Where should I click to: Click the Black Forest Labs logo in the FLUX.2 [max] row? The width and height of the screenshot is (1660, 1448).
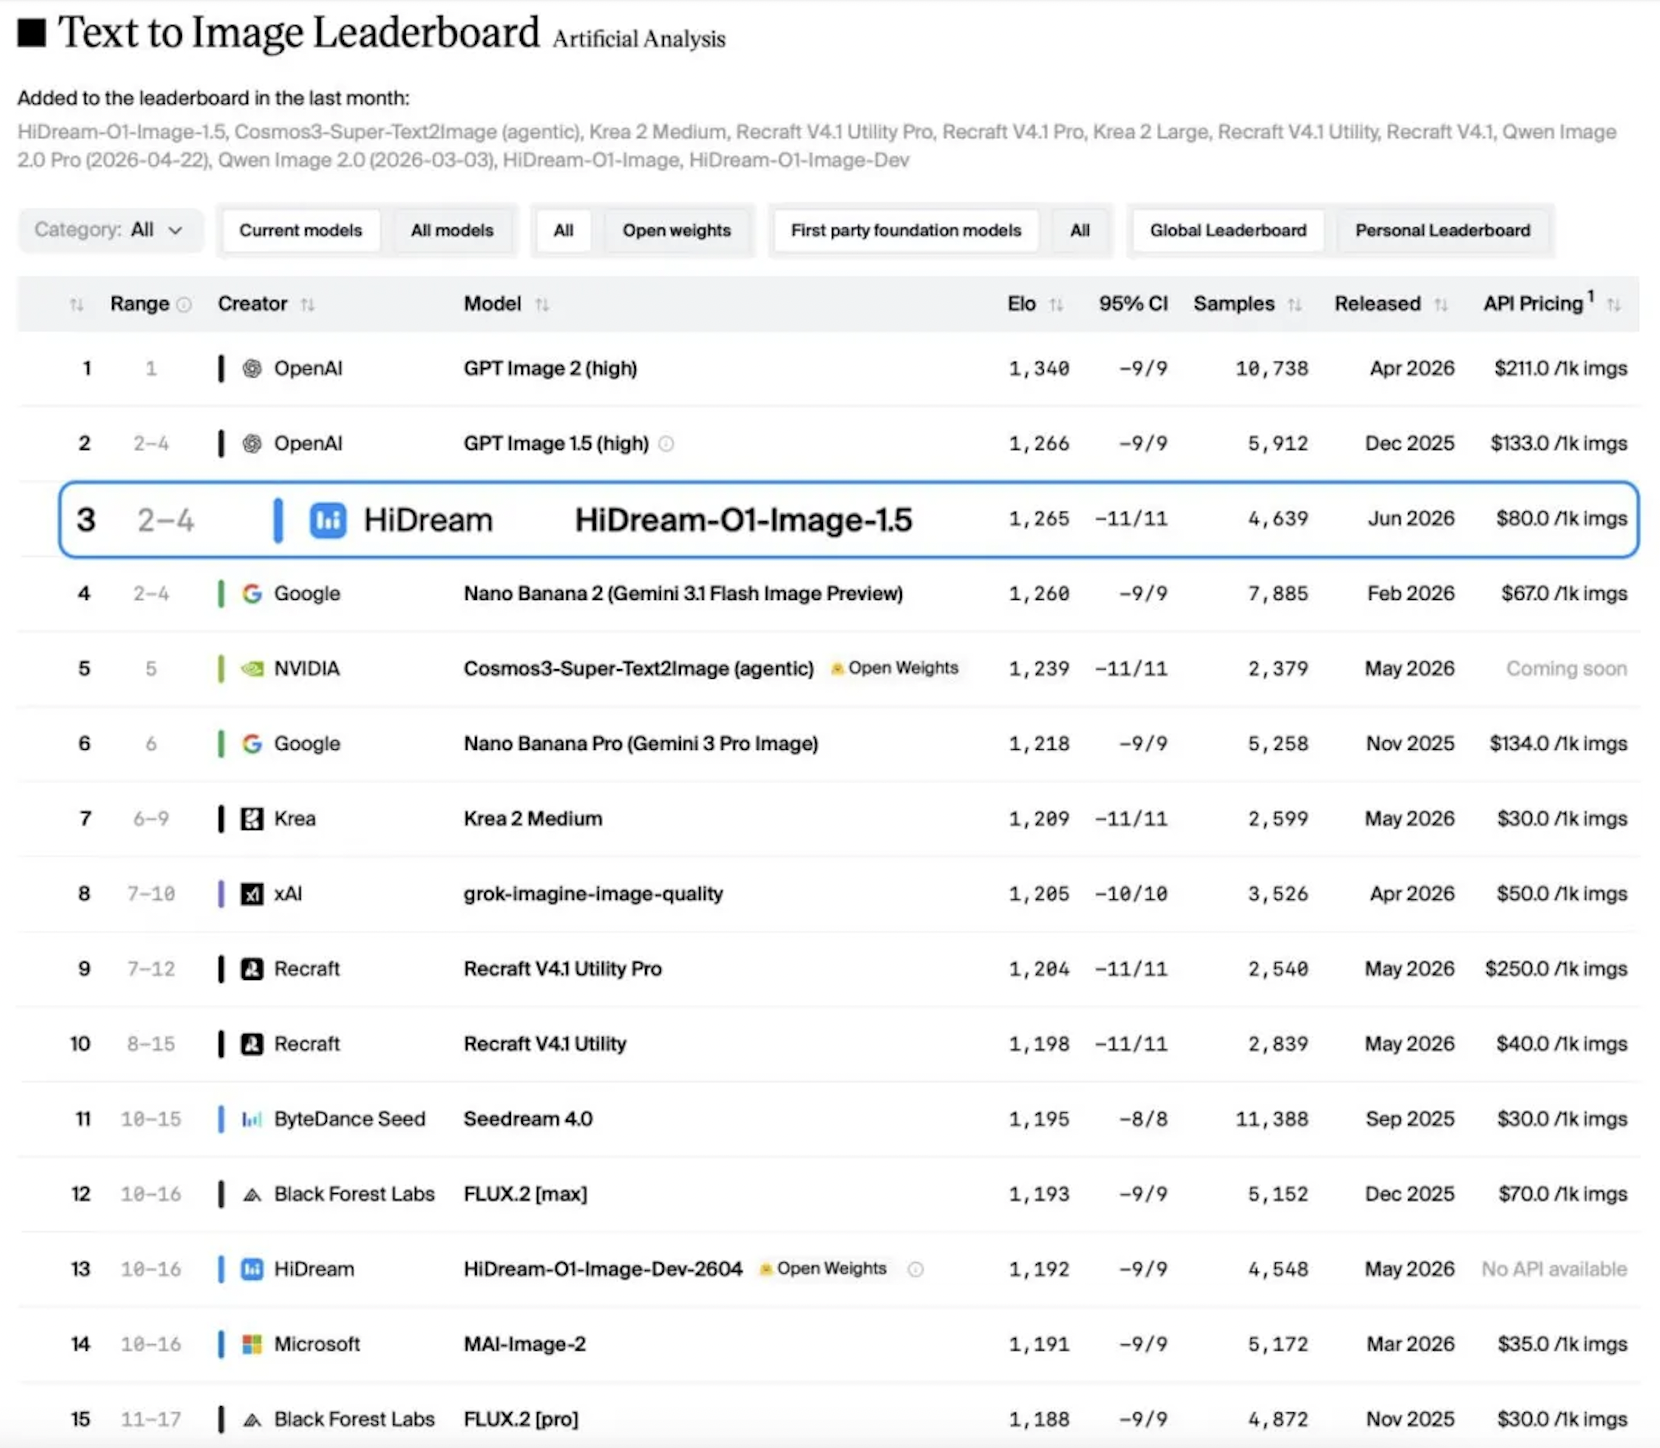click(x=252, y=1194)
